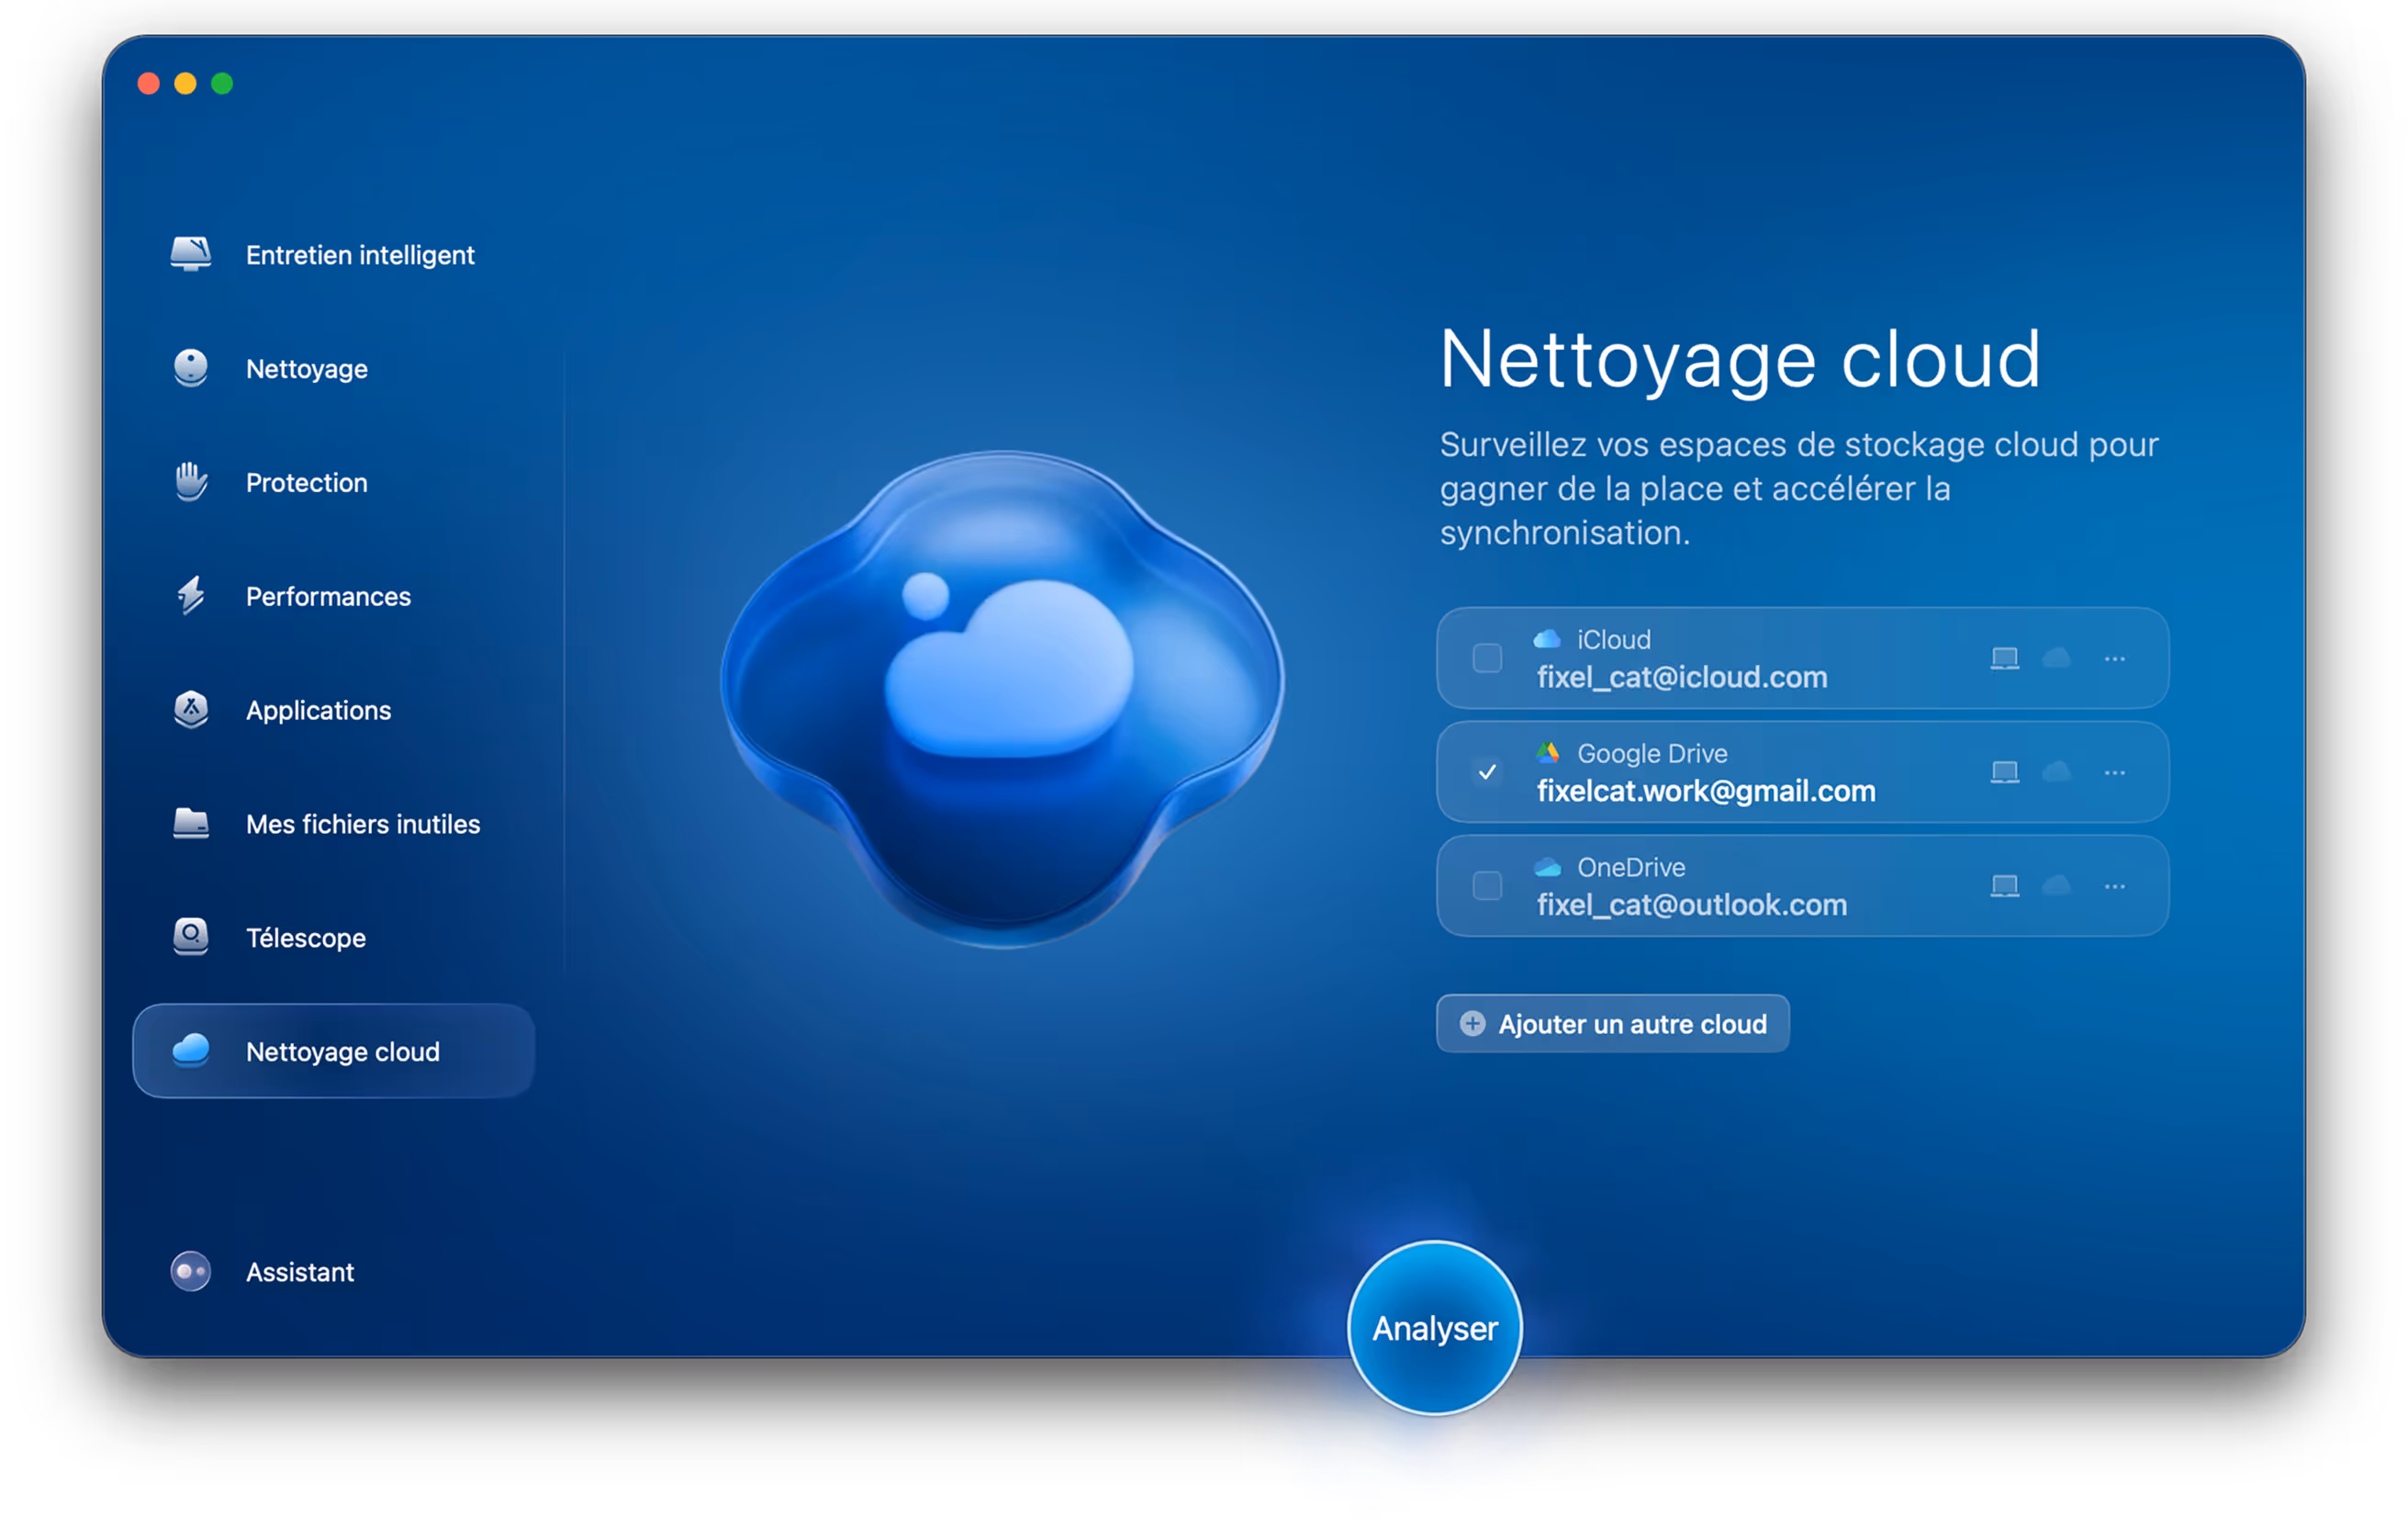Click the Télescope sidebar icon
Viewport: 2408px width, 1529px height.
pyautogui.click(x=190, y=937)
